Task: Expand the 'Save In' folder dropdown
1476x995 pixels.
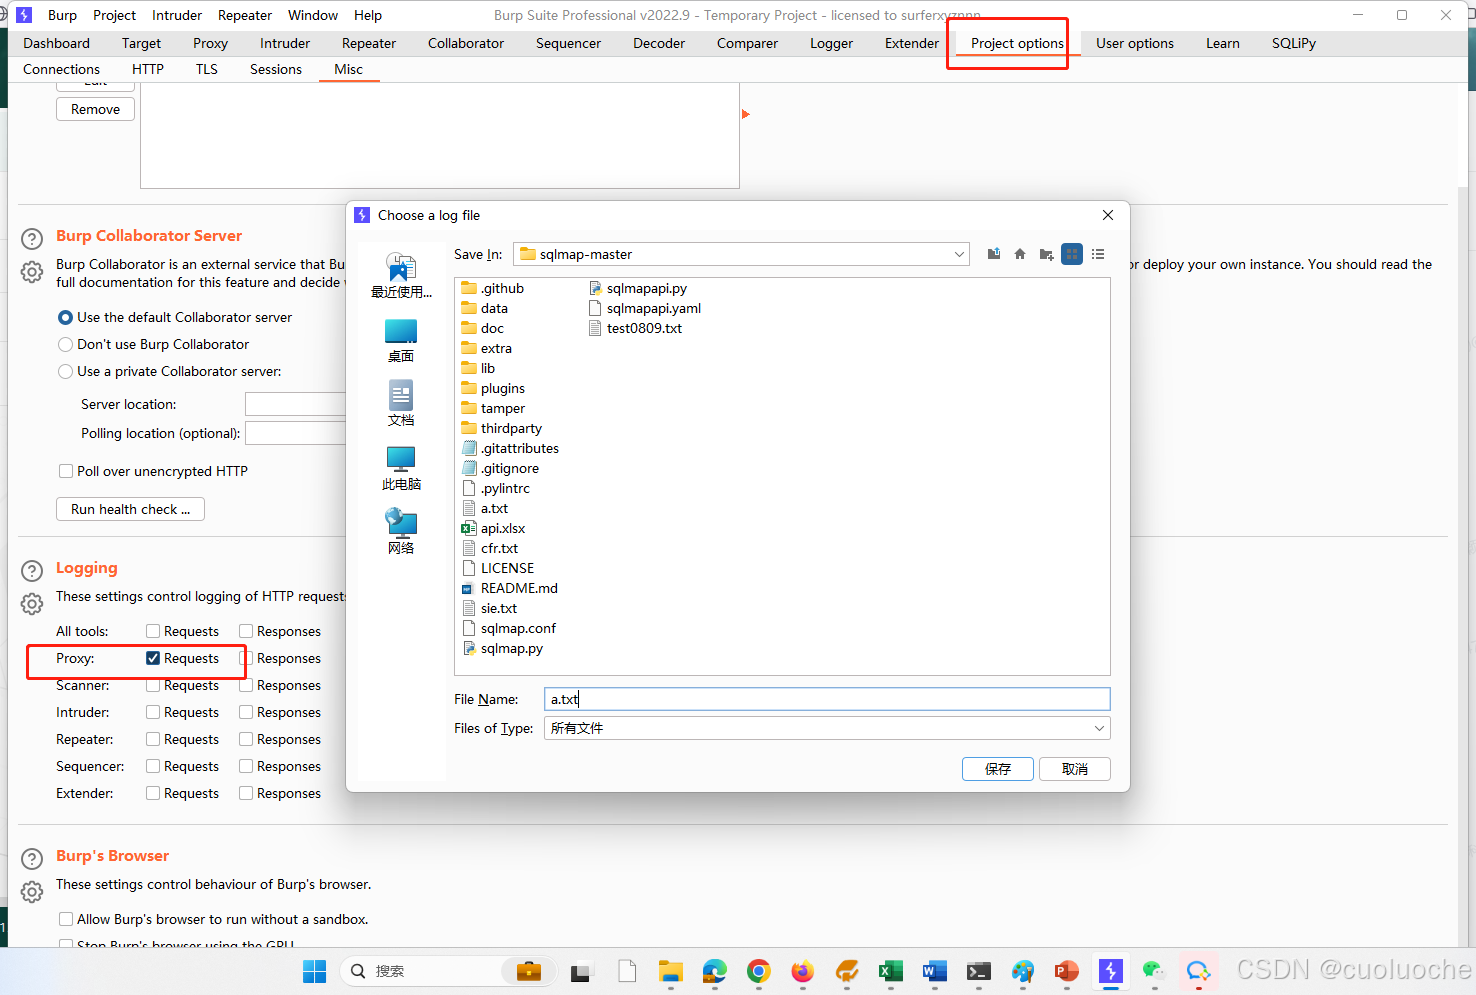Action: tap(959, 254)
